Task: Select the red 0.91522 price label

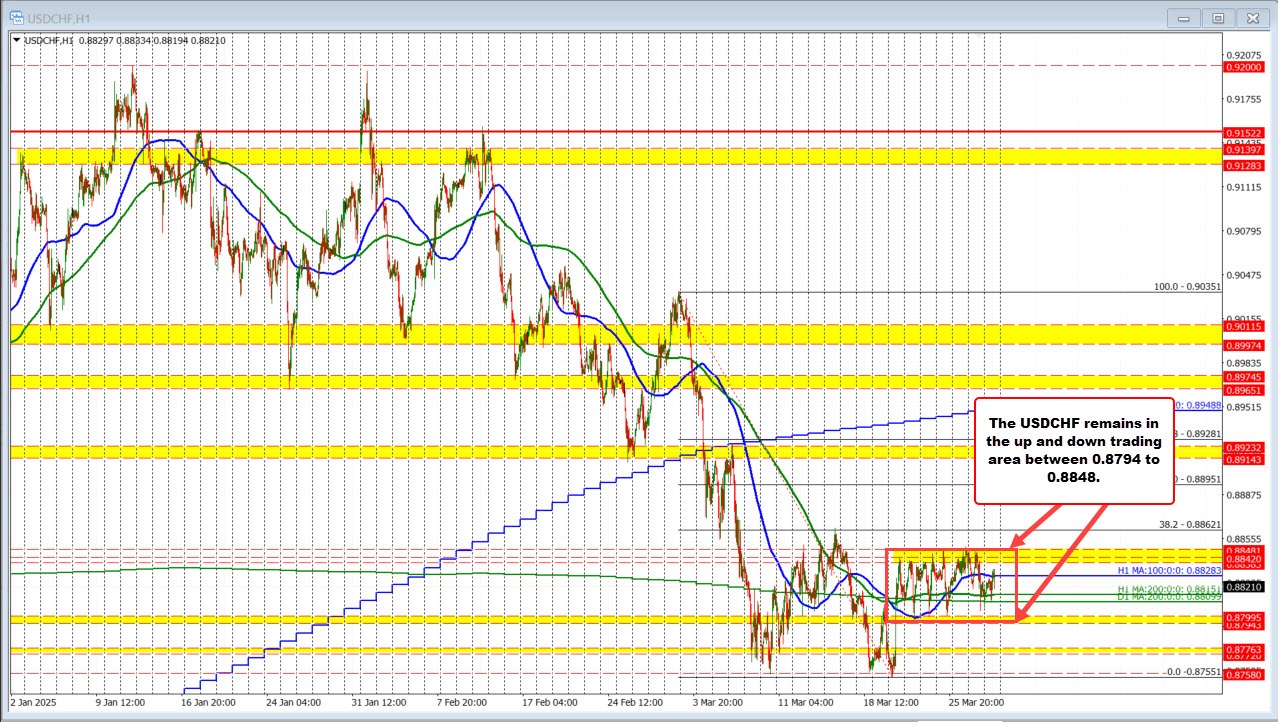Action: (1243, 132)
